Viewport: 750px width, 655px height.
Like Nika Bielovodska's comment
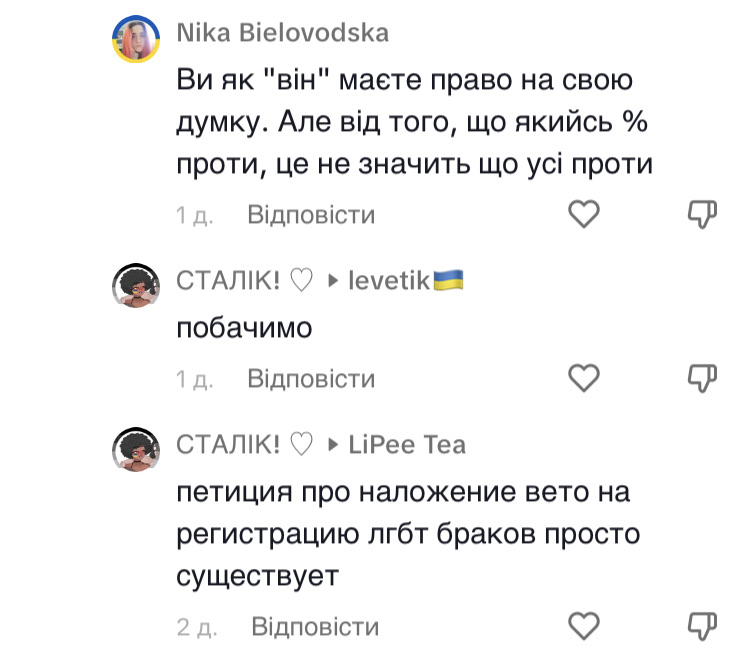(583, 213)
